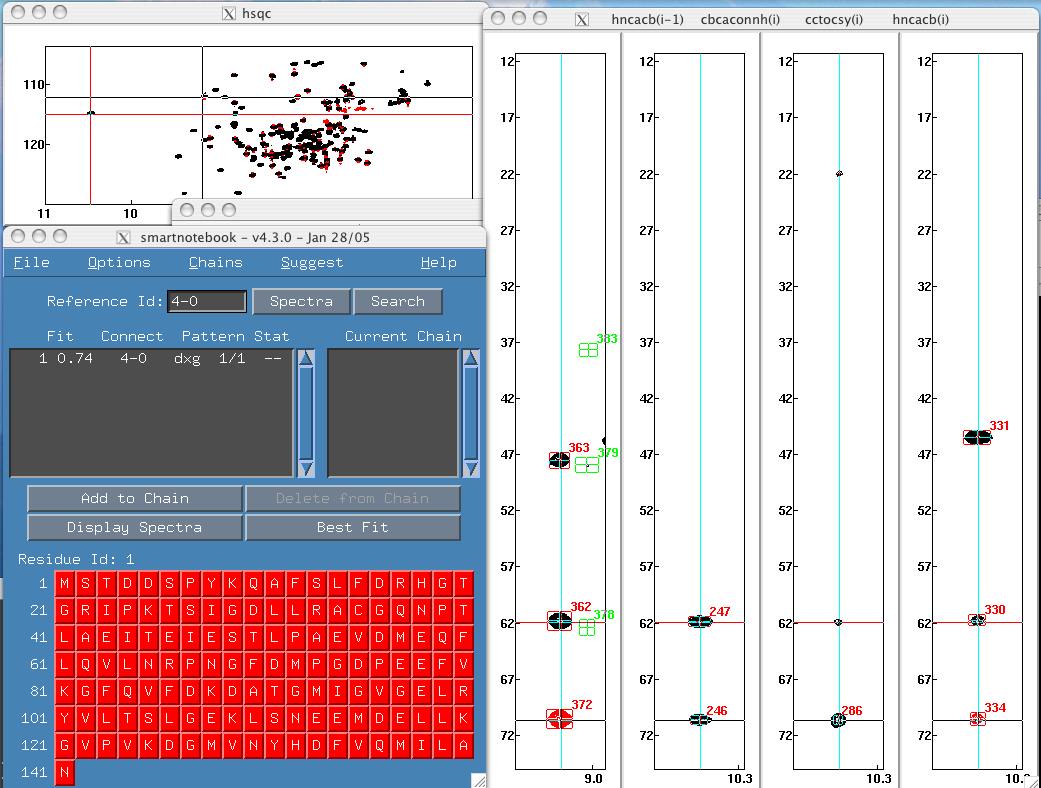
Task: Select peak 372 red marker
Action: click(559, 718)
